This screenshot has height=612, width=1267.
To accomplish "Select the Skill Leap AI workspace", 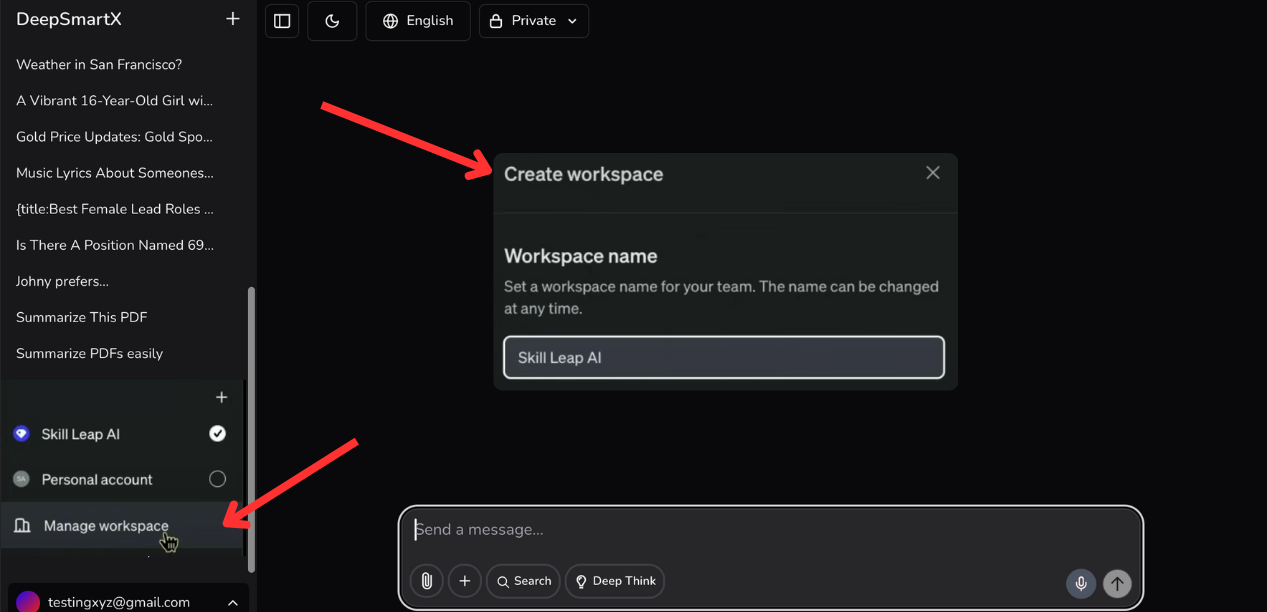I will (81, 434).
